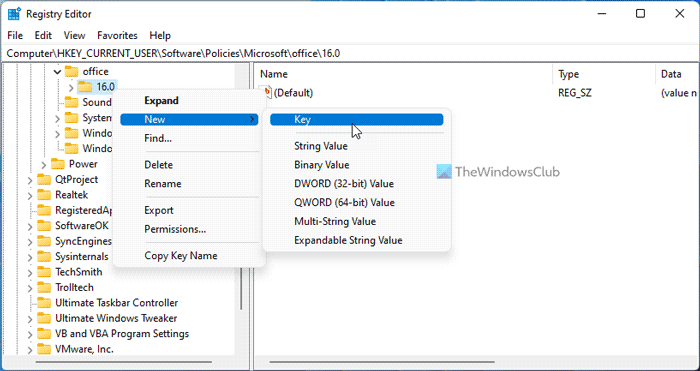Expand the Realtek key chevron
This screenshot has width=700, height=371.
tap(30, 196)
